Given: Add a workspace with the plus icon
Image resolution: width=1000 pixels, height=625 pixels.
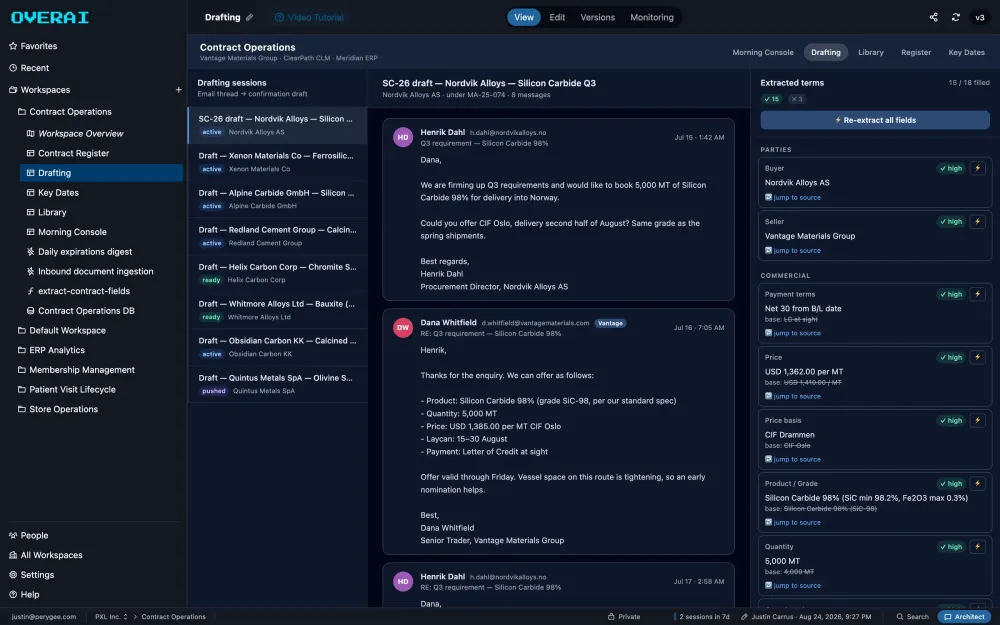Looking at the screenshot, I should point(179,90).
